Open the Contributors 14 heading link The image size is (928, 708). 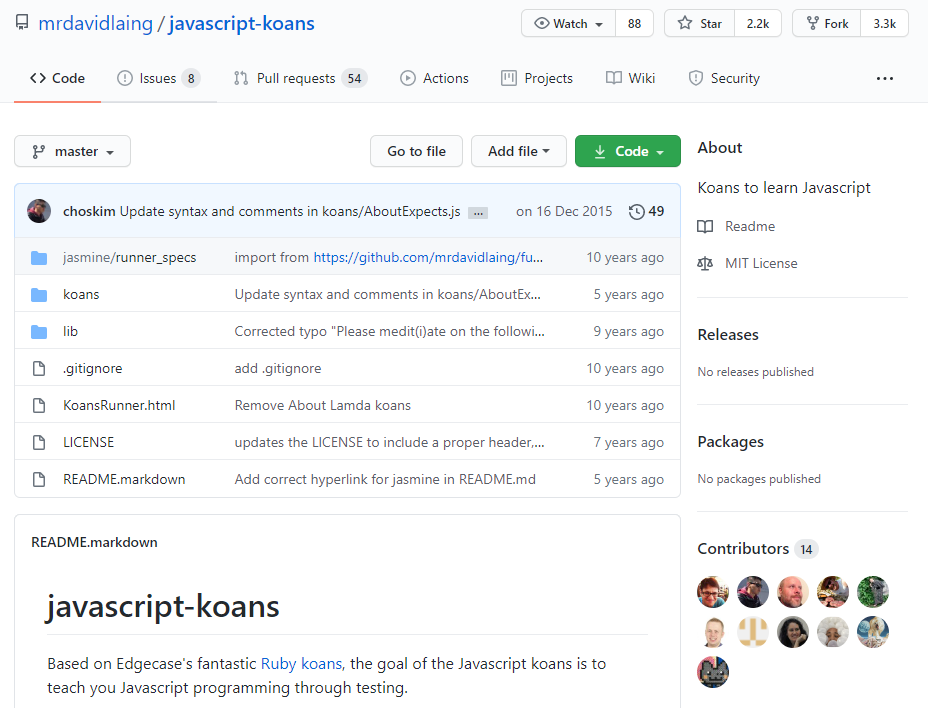coord(758,549)
